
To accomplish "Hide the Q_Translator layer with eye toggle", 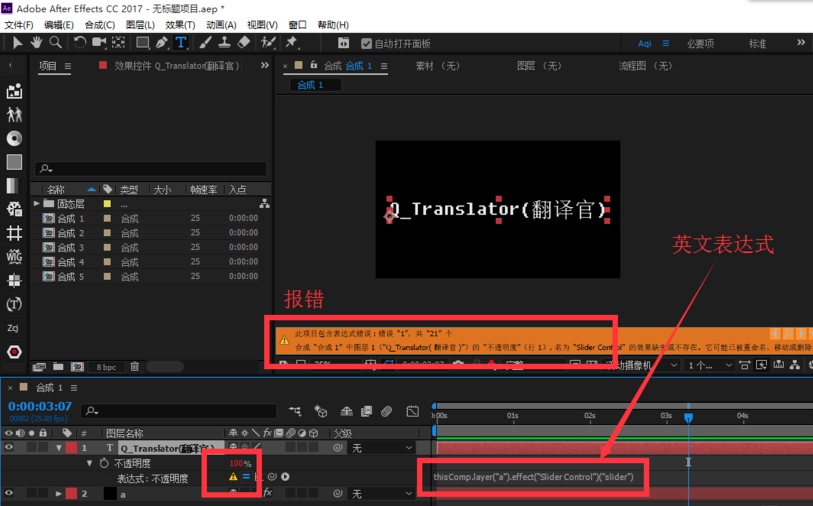I will pos(9,447).
